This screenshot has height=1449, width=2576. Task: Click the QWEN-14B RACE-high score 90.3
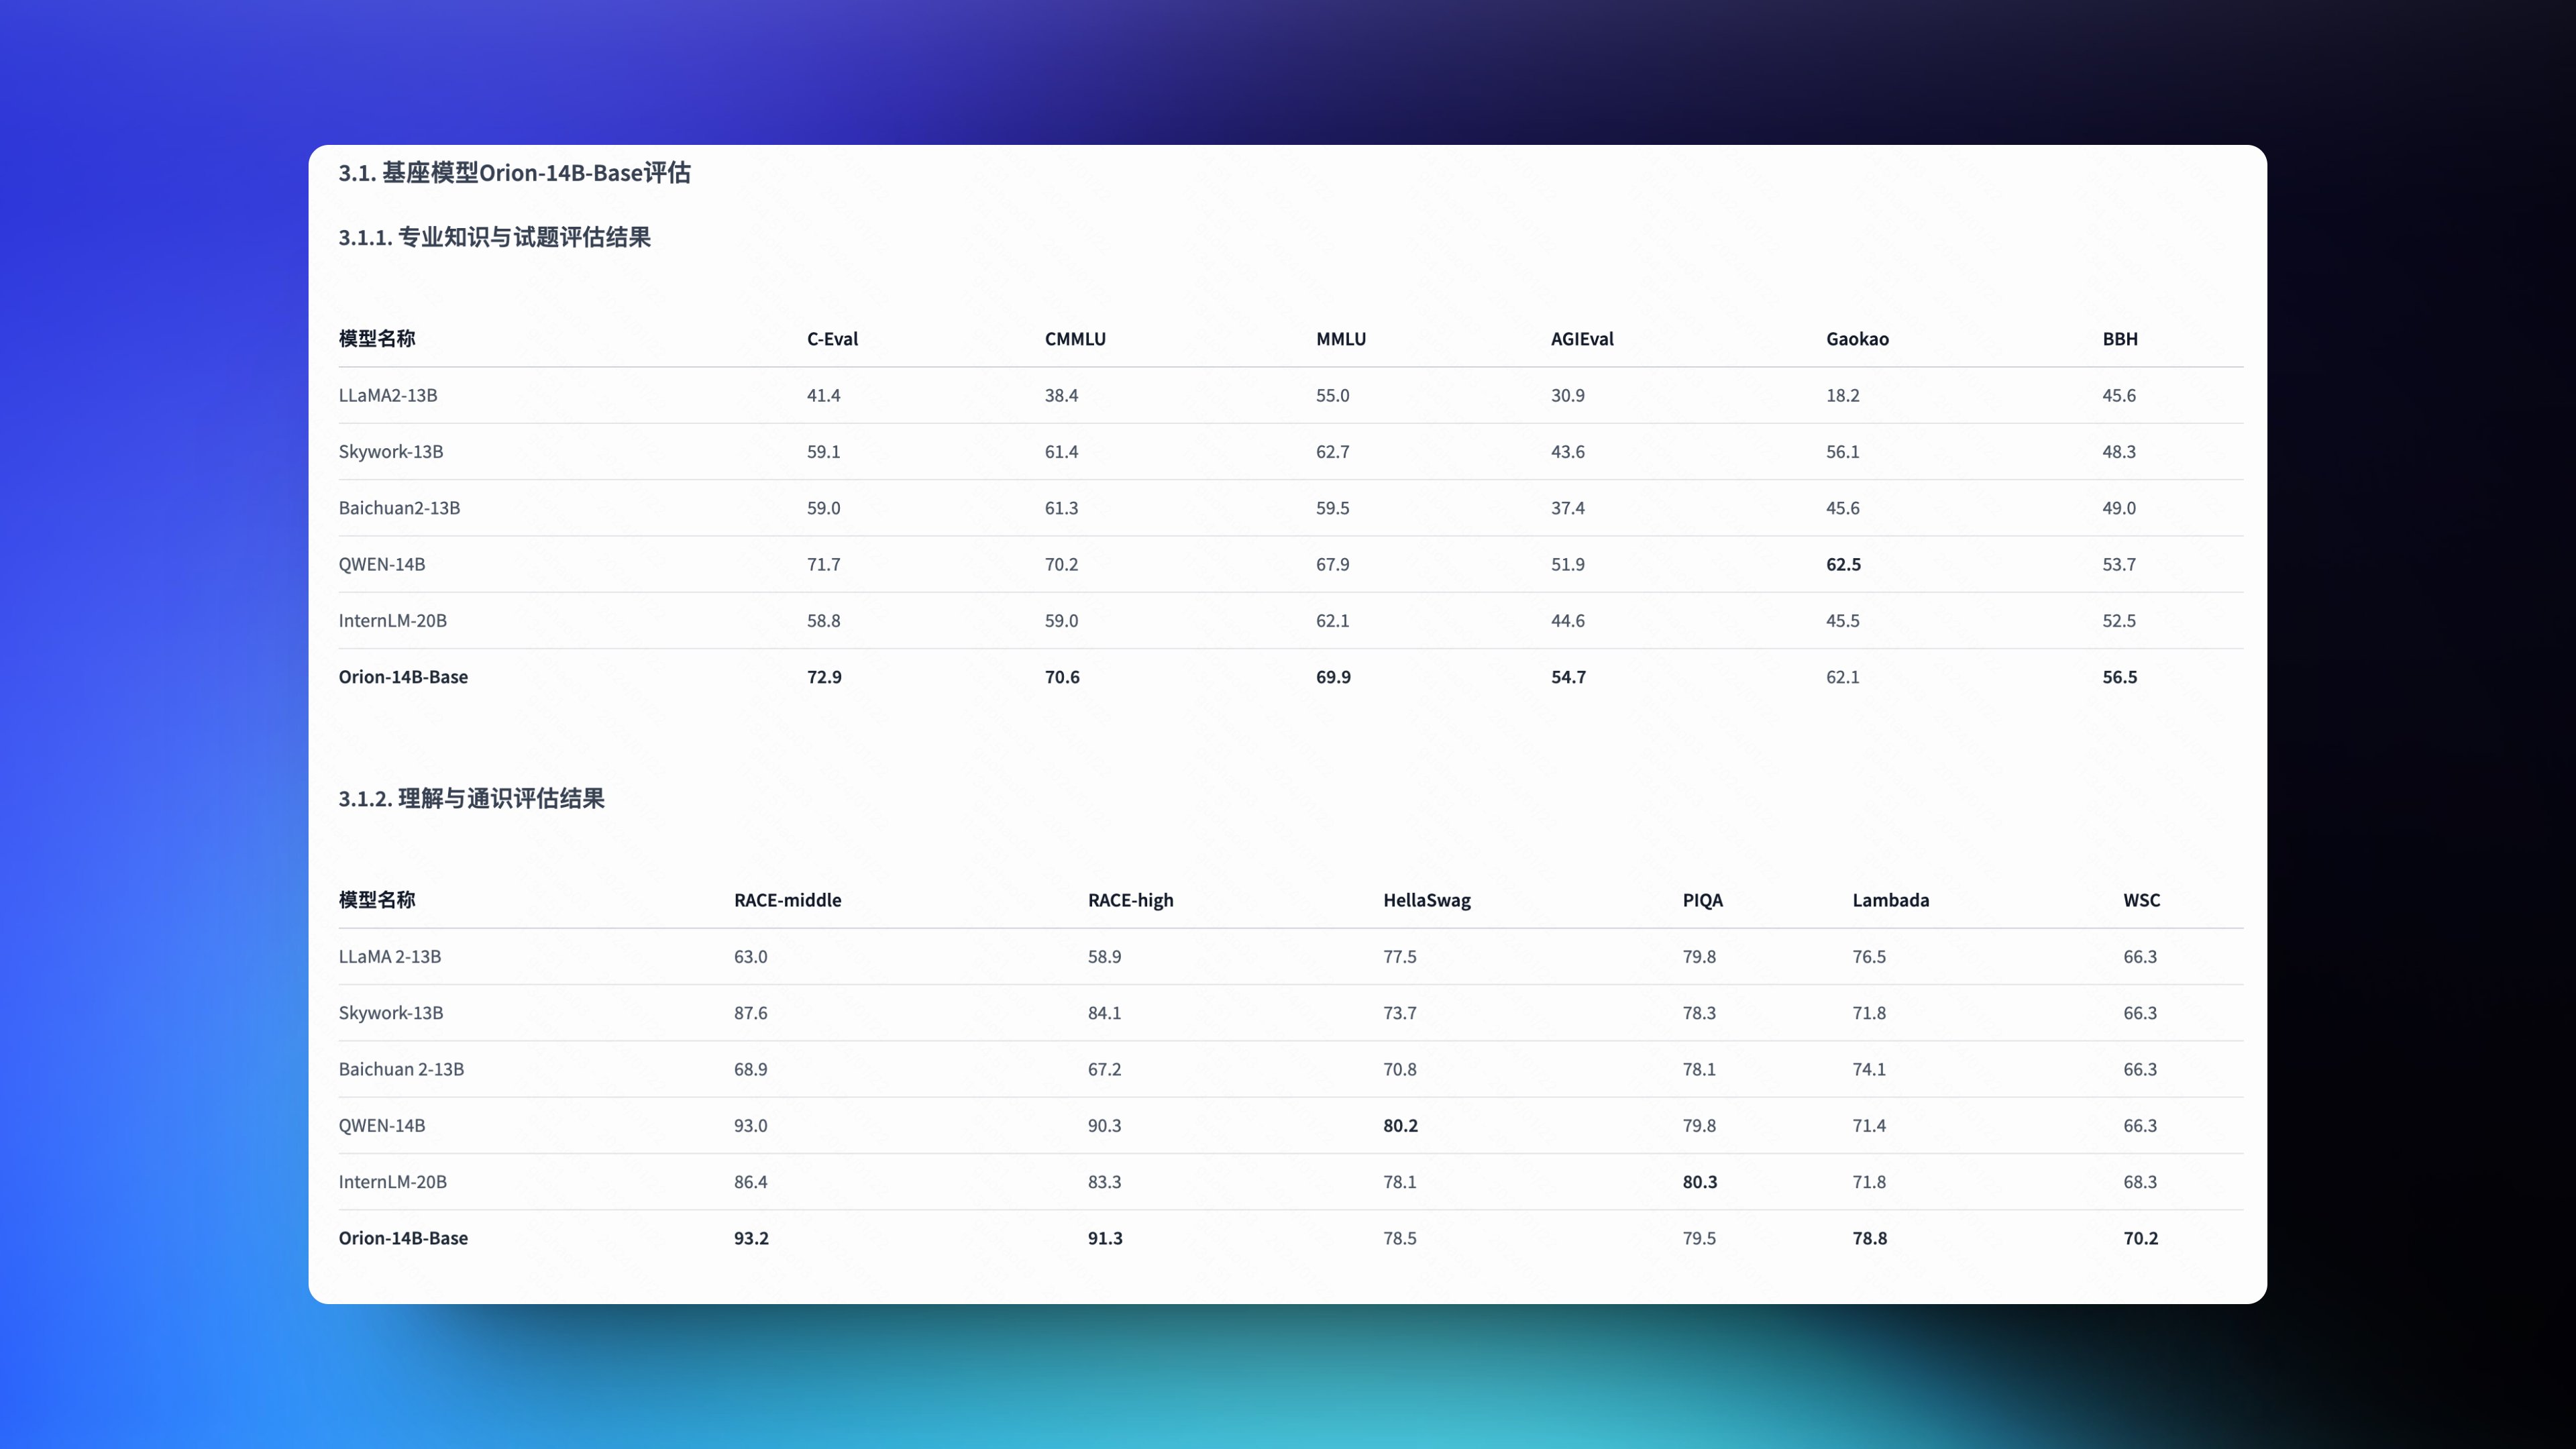pos(1104,1126)
